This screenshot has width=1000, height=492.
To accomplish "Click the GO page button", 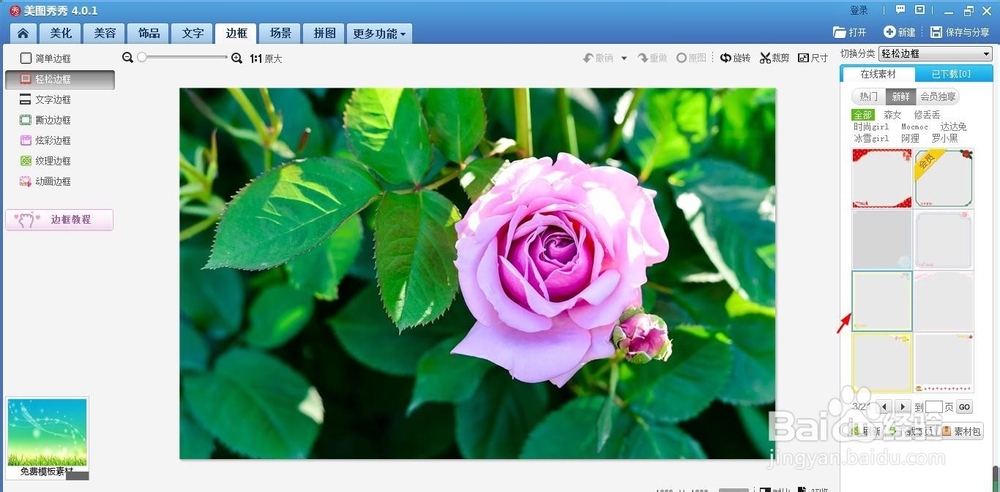I will pyautogui.click(x=964, y=407).
